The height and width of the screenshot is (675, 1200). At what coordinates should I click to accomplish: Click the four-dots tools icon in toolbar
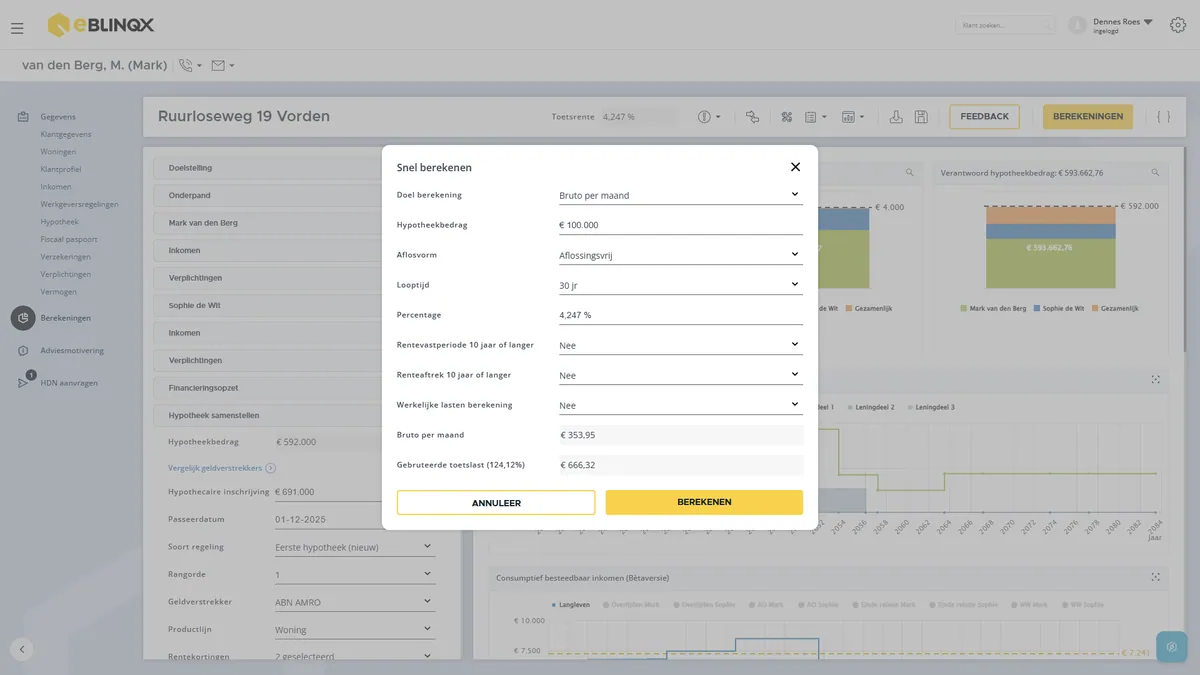coord(787,117)
